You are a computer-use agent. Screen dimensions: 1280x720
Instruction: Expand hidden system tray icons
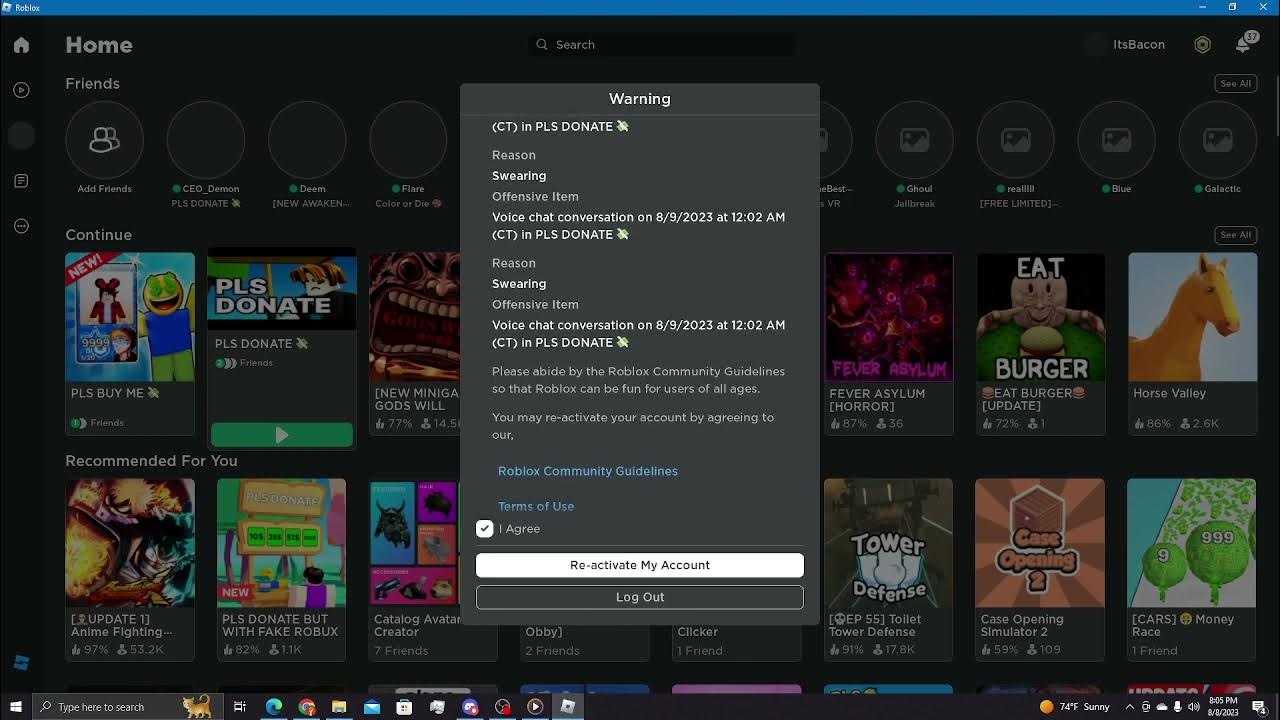1130,707
